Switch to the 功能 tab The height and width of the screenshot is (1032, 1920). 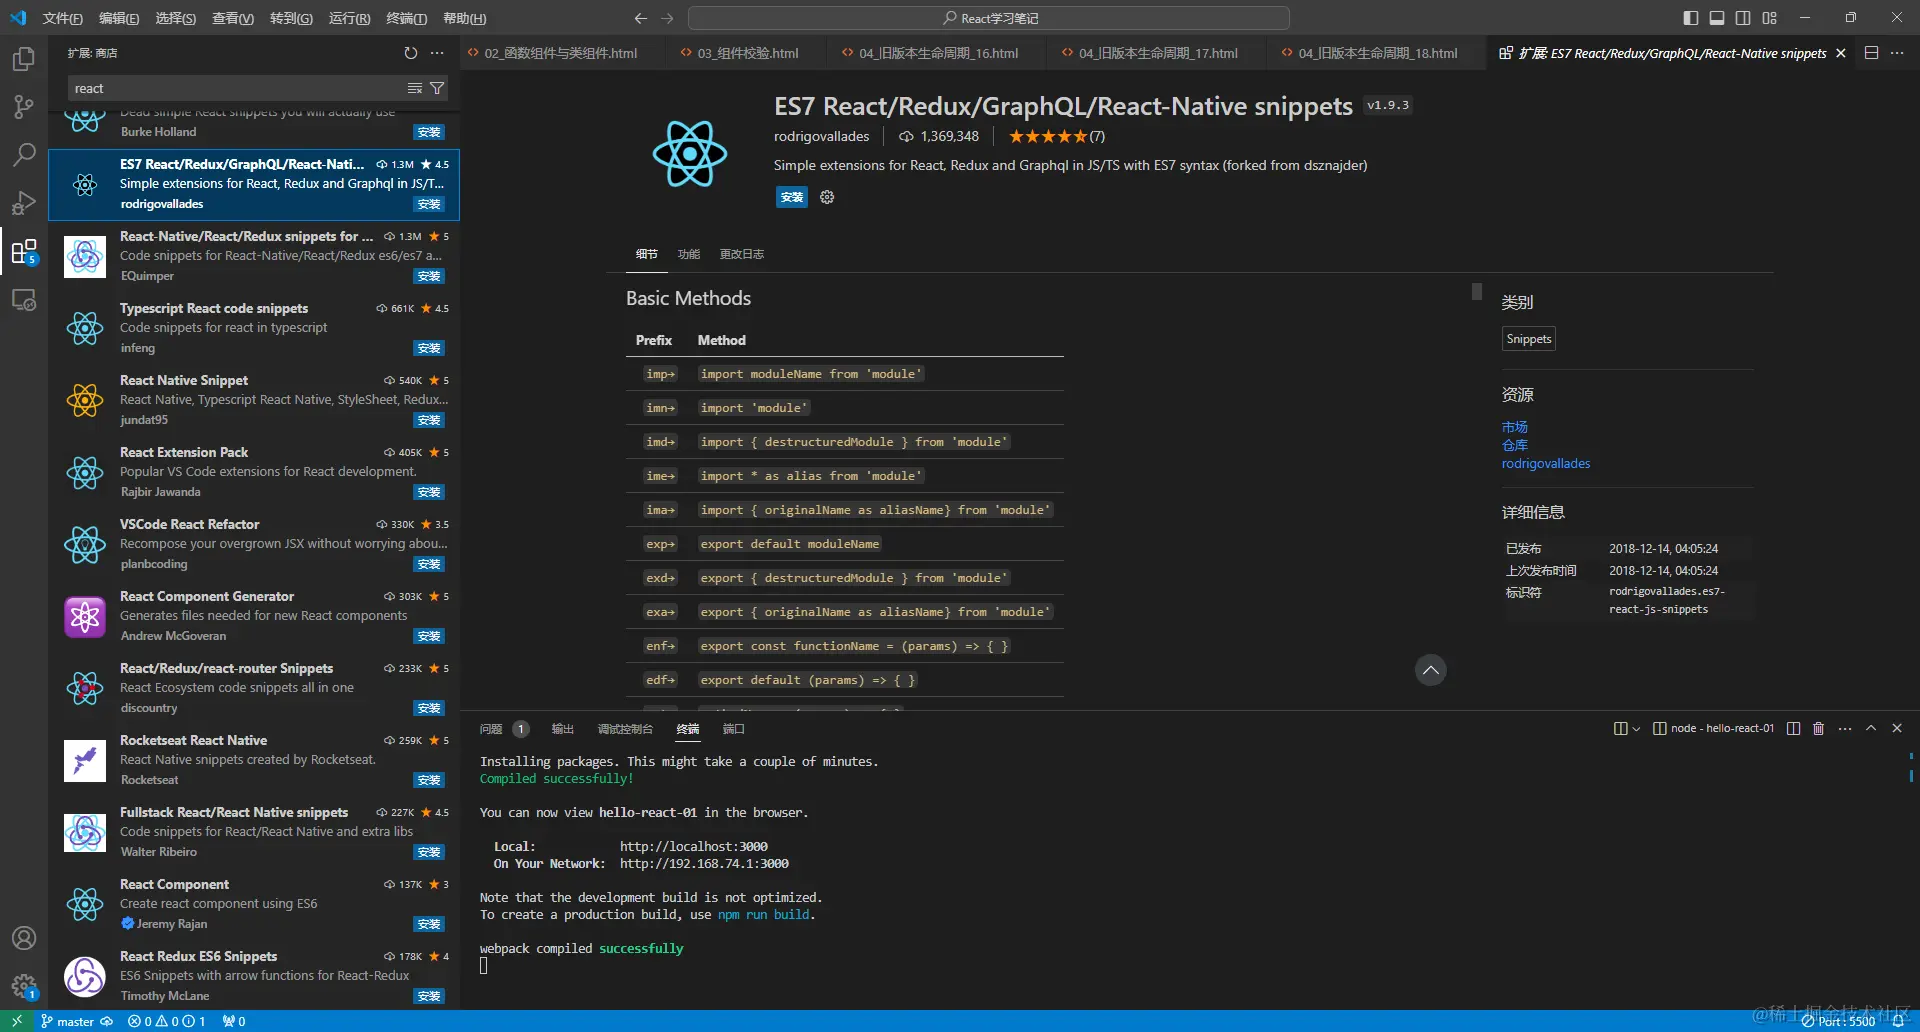click(x=689, y=254)
